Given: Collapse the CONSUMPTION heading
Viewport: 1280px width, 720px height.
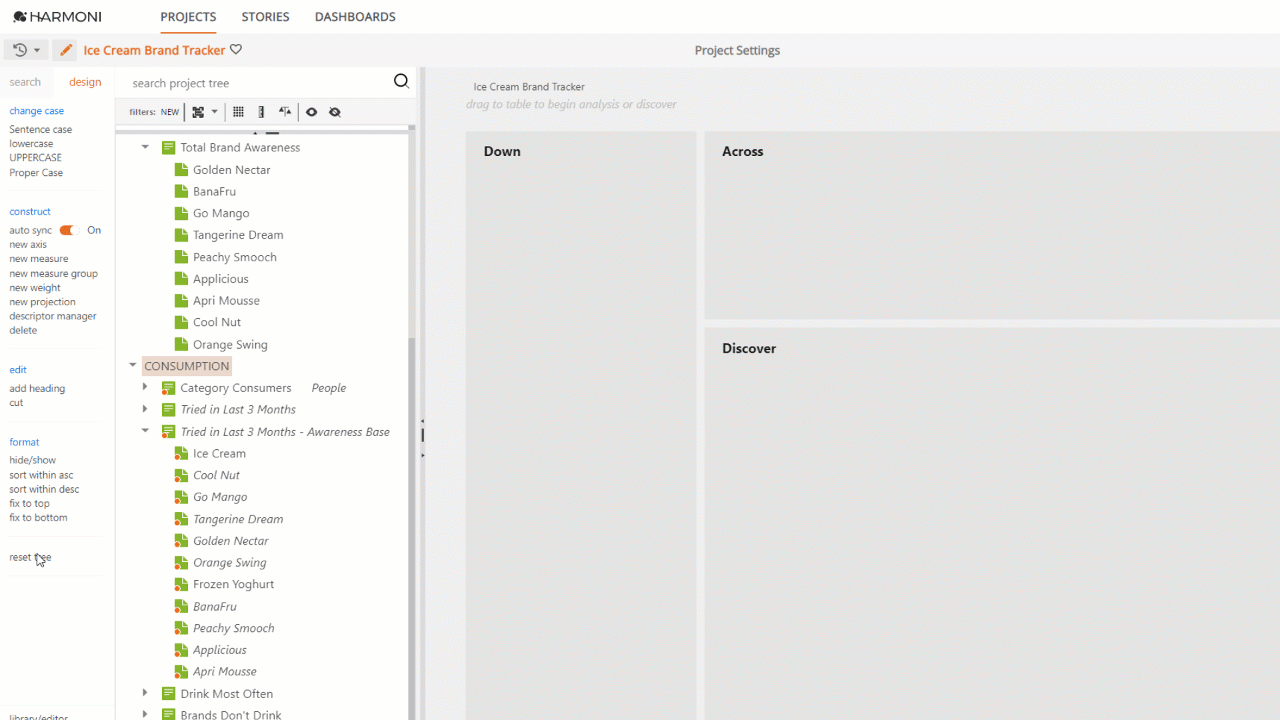Looking at the screenshot, I should point(132,366).
